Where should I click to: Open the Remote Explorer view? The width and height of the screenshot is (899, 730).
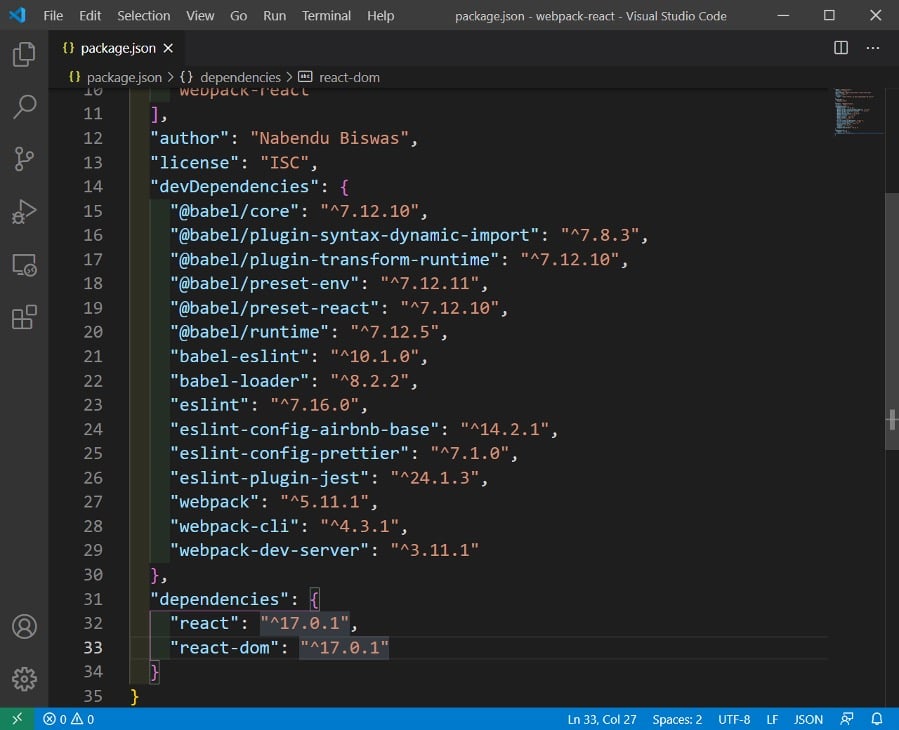pyautogui.click(x=24, y=263)
